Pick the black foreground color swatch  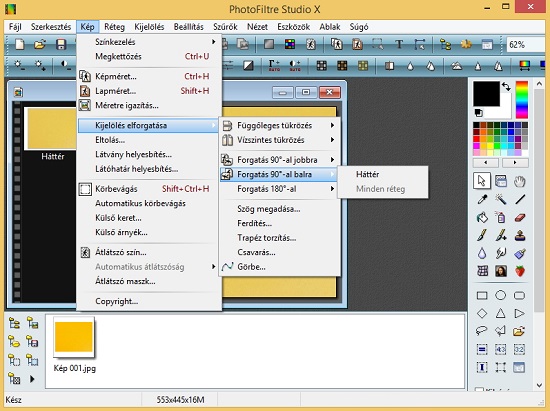coord(486,93)
